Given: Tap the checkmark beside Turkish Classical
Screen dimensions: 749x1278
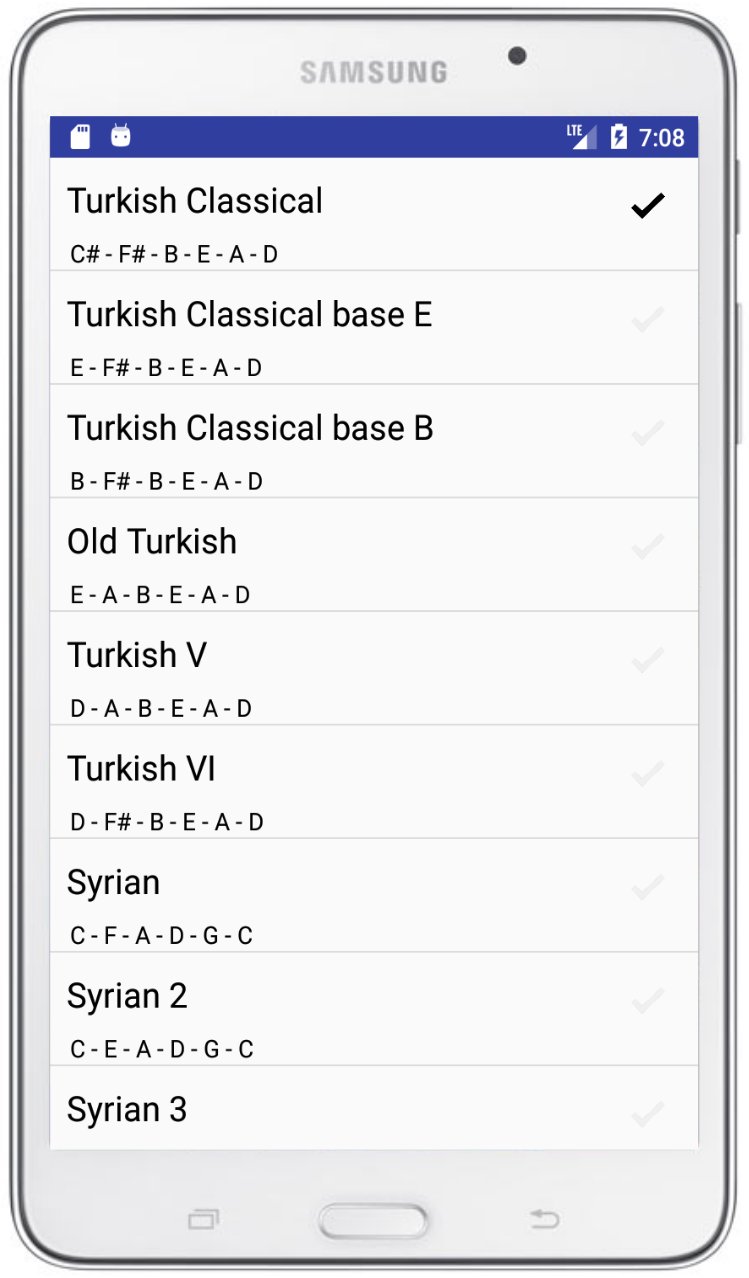Looking at the screenshot, I should [x=648, y=206].
